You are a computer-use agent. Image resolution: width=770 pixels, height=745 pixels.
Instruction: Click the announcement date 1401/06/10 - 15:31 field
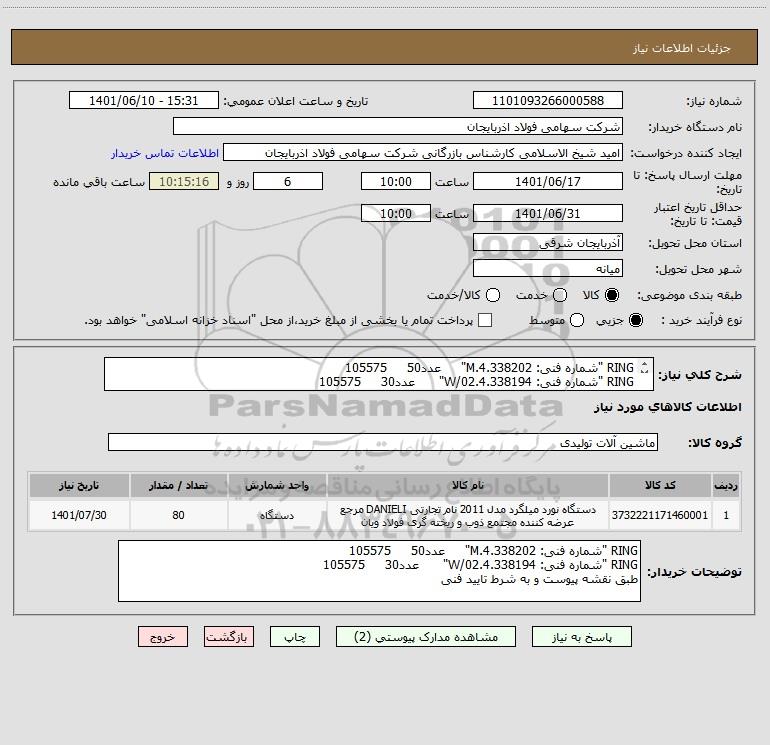coord(144,100)
